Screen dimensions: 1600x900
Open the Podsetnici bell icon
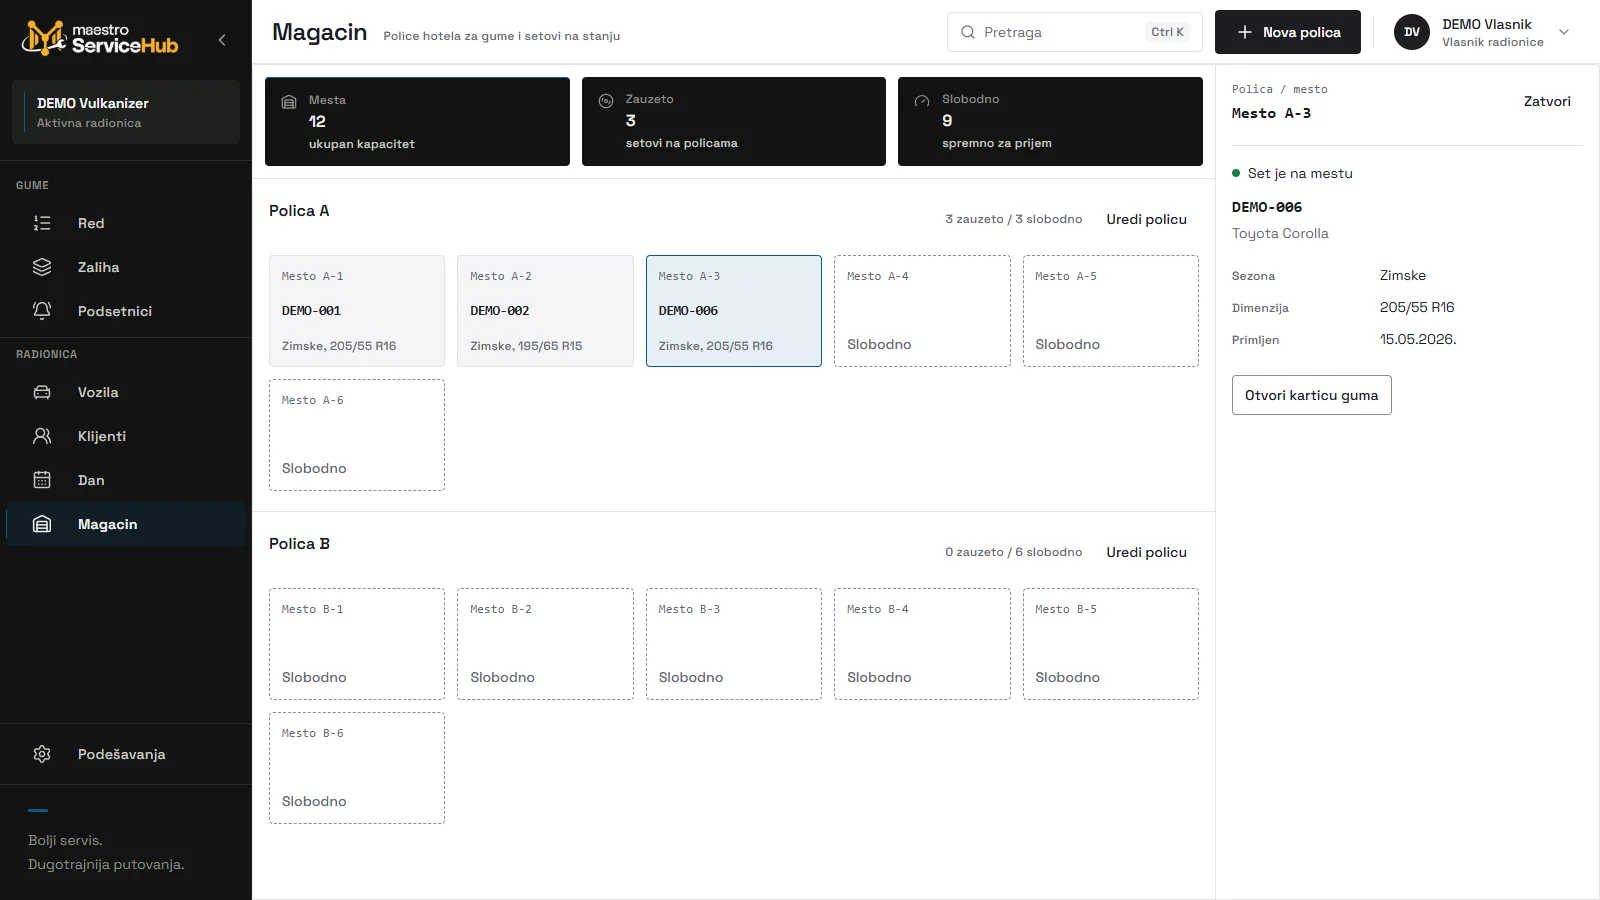coord(42,311)
